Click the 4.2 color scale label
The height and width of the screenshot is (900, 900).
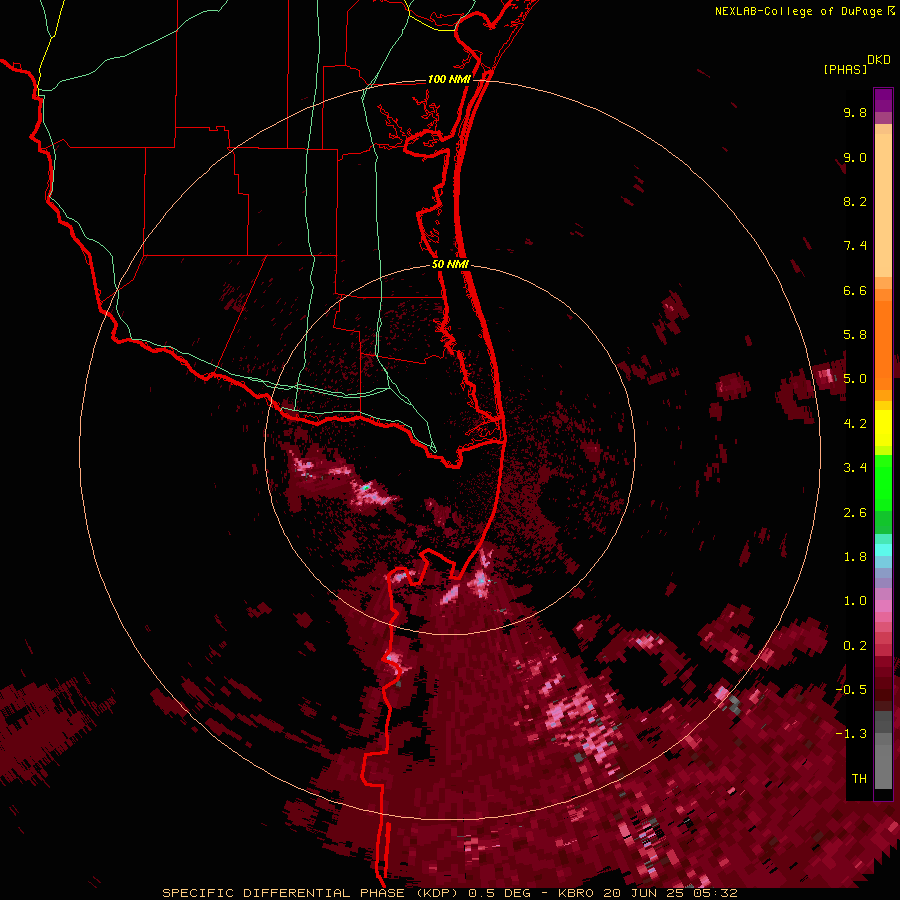point(855,424)
